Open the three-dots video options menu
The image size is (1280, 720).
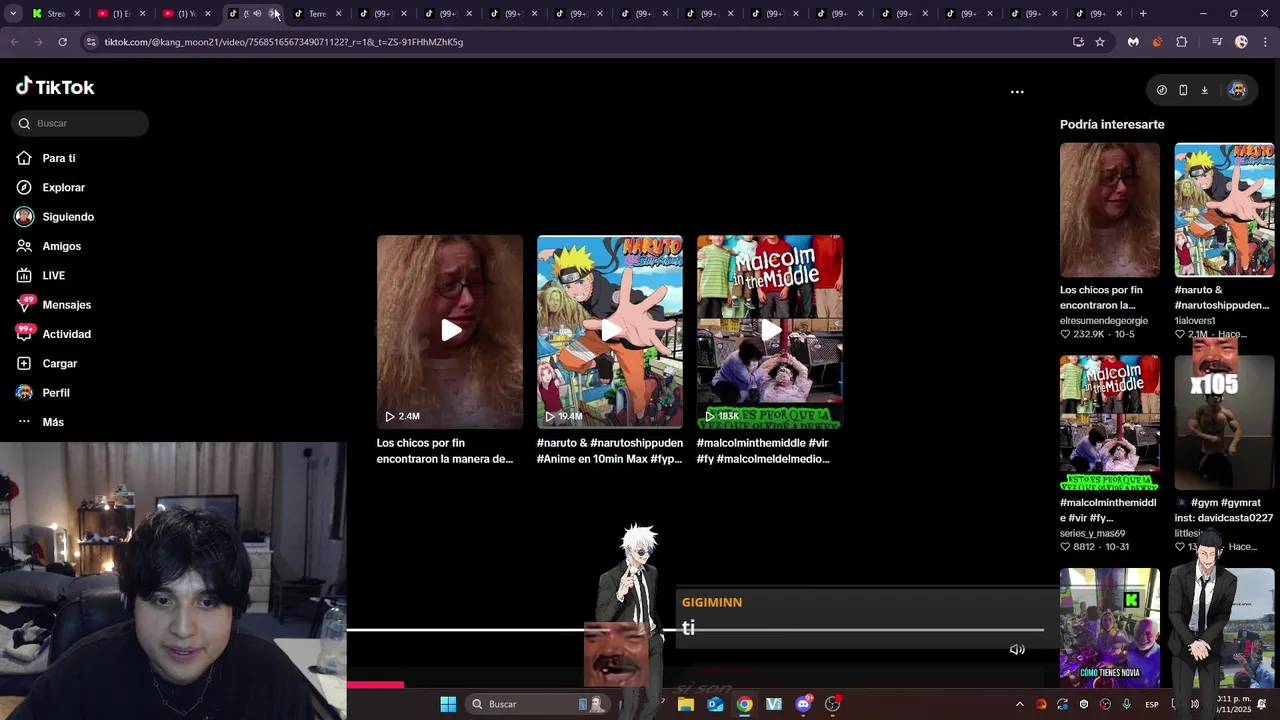(x=1017, y=92)
